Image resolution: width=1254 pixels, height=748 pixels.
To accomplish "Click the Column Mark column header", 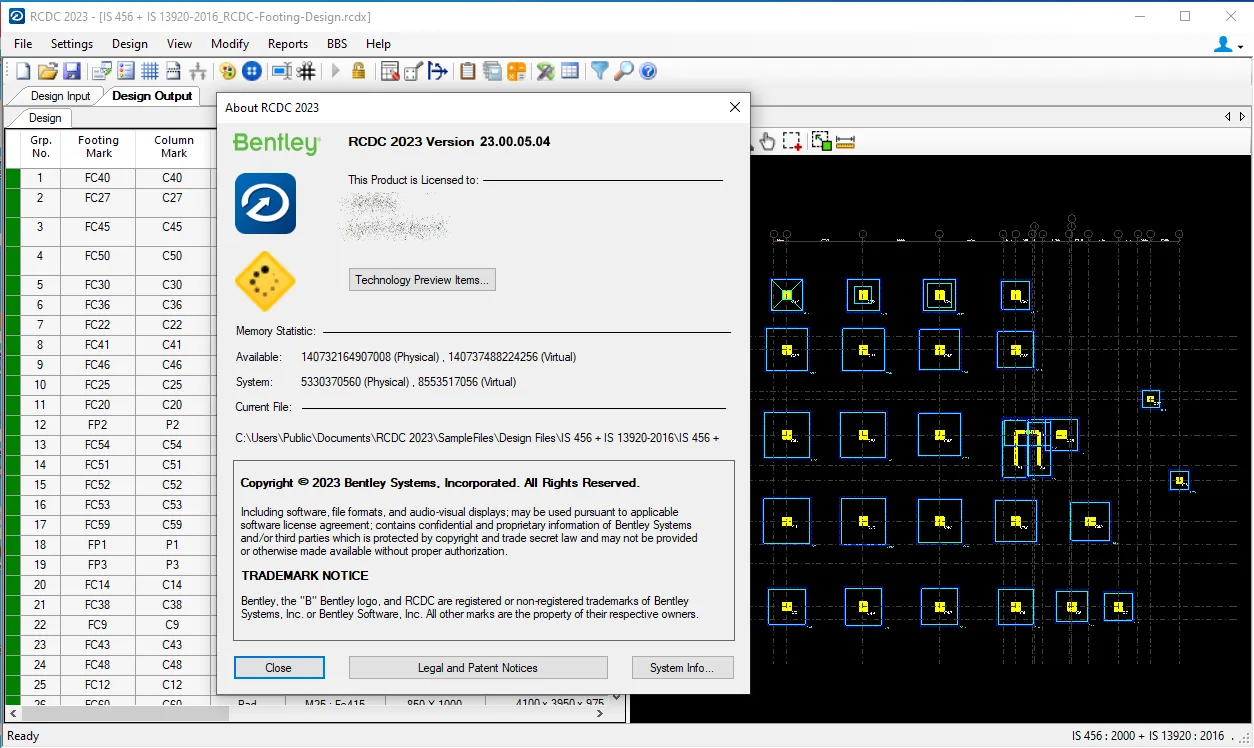I will pyautogui.click(x=174, y=147).
